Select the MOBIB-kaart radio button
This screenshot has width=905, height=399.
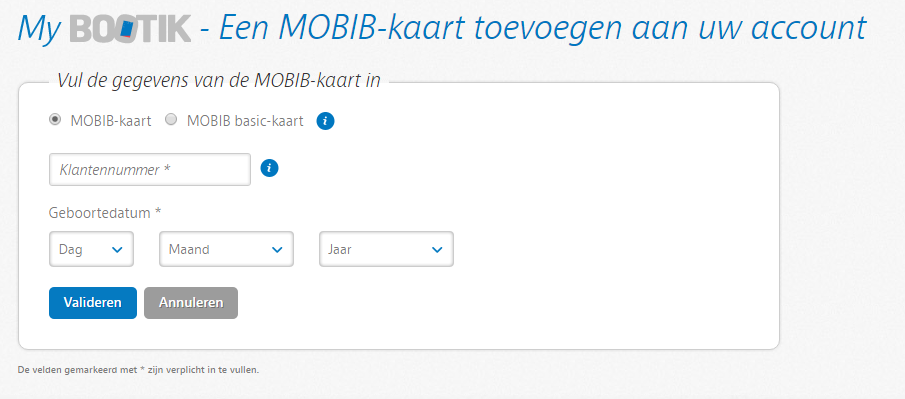click(55, 120)
